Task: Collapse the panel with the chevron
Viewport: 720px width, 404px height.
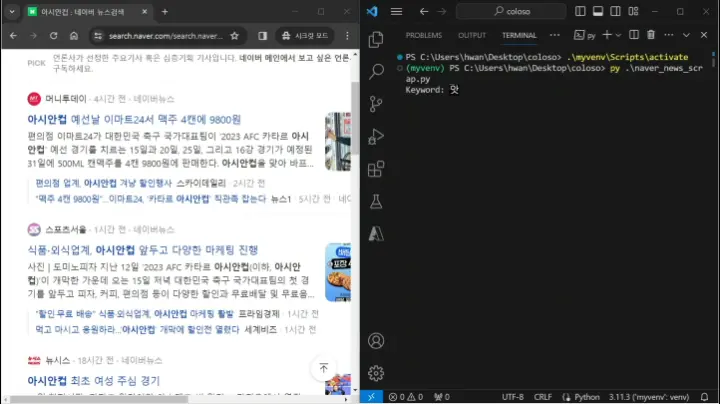Action: tap(686, 35)
